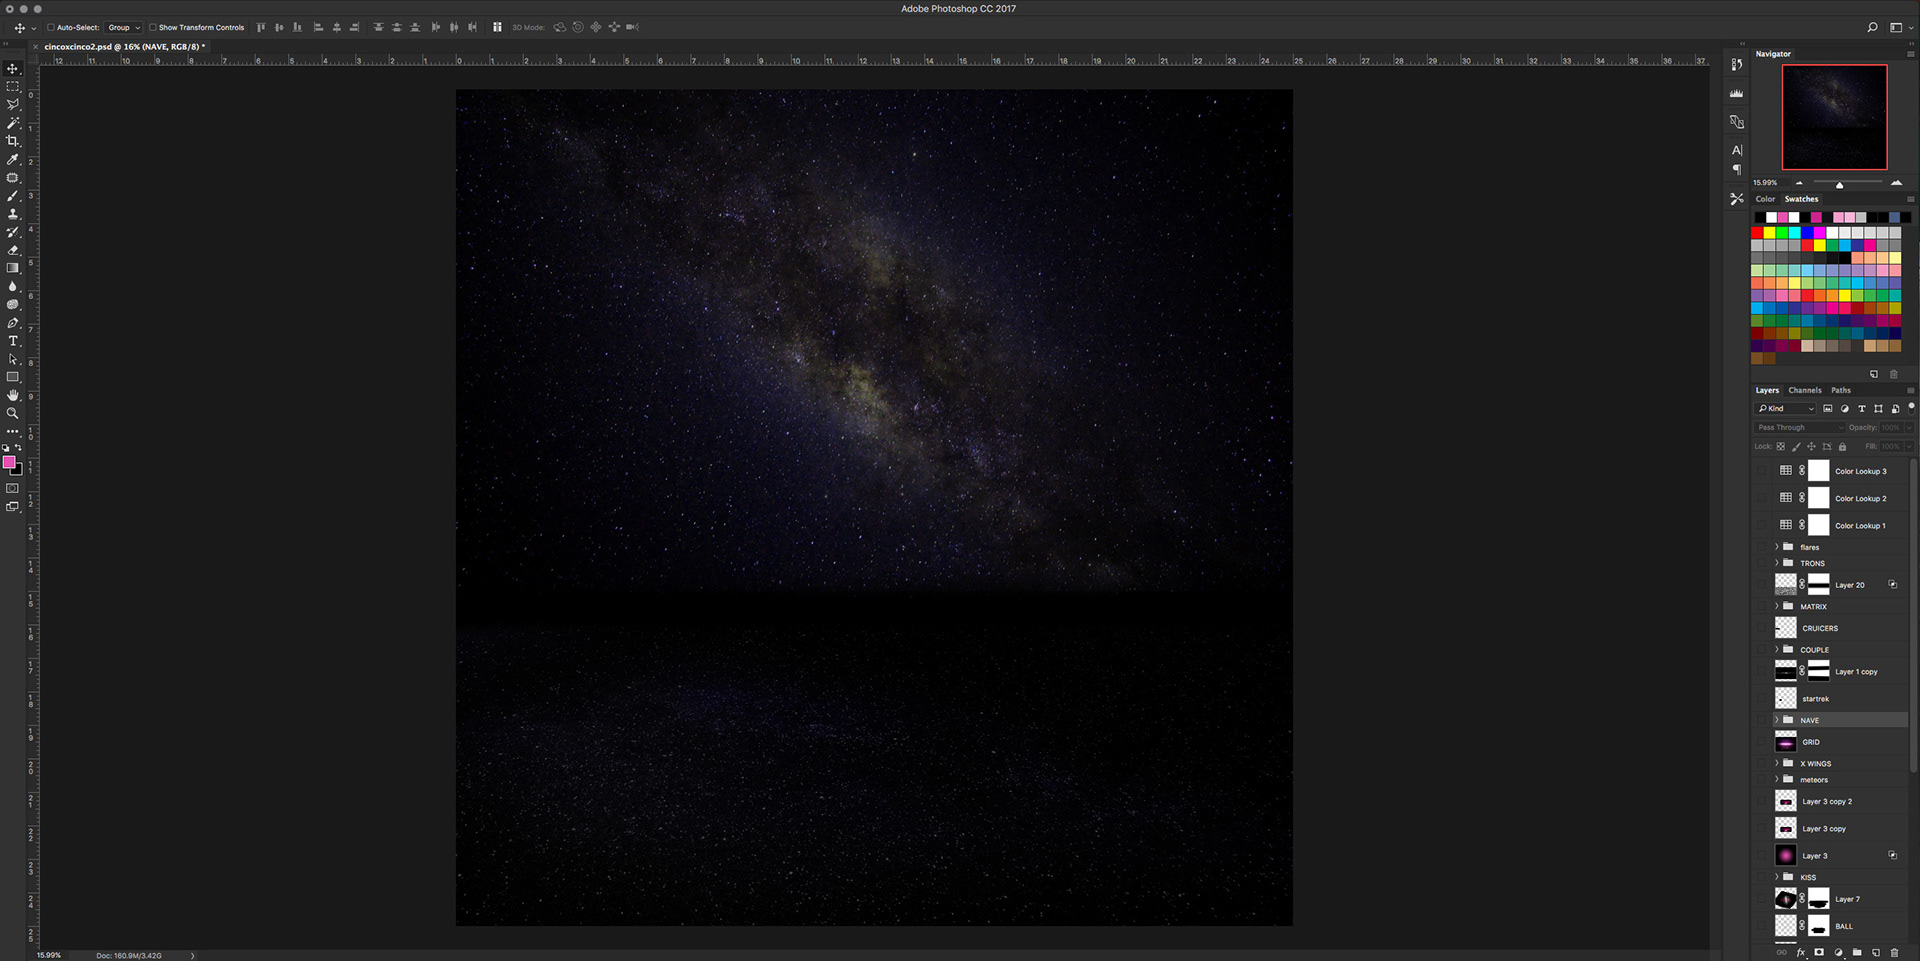This screenshot has width=1920, height=961.
Task: Select the Eyedropper tool
Action: pos(13,159)
